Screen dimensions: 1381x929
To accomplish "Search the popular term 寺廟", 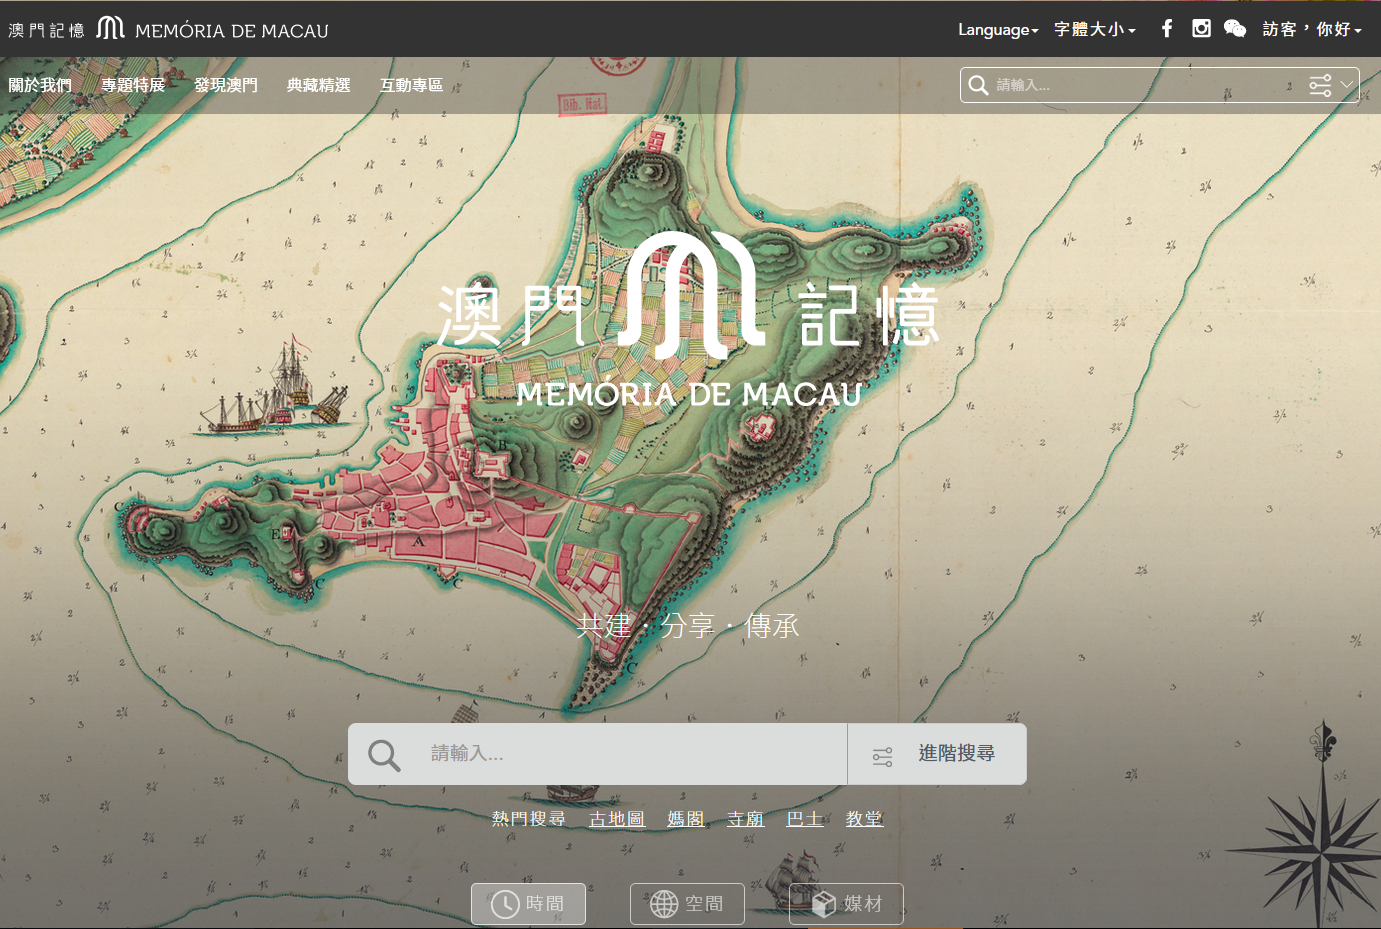I will pos(746,819).
